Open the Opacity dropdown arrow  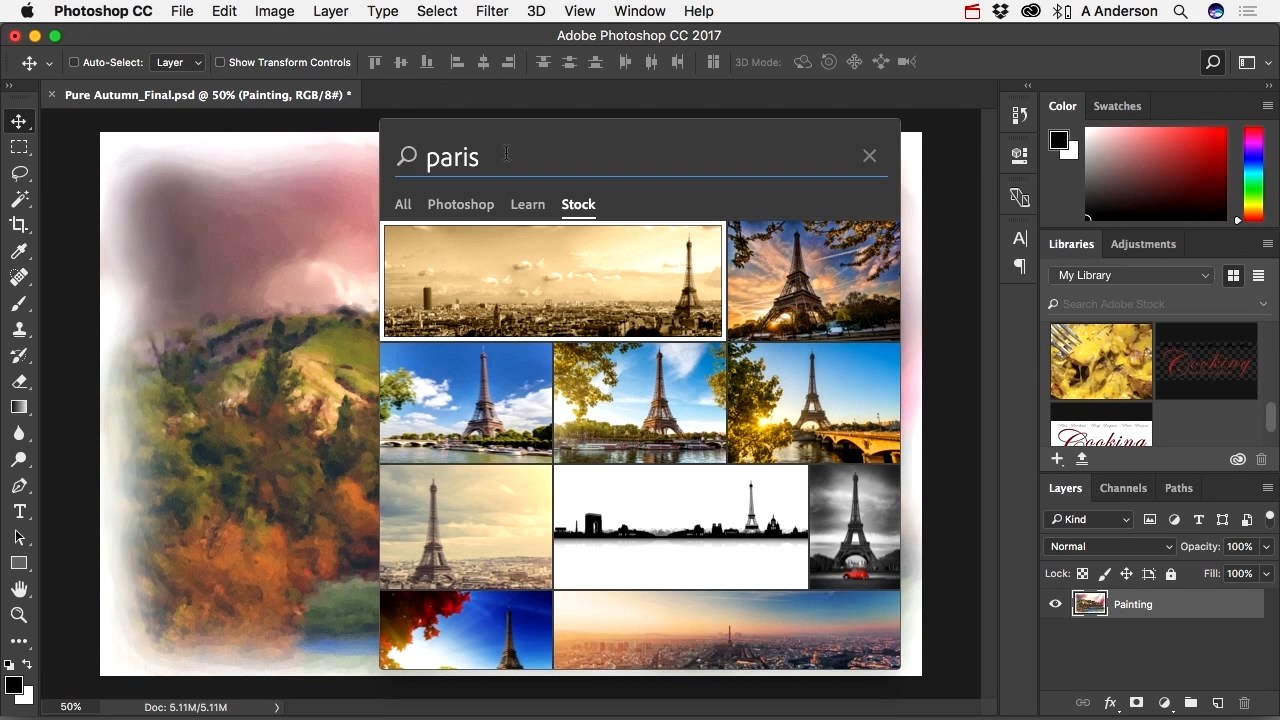click(x=1266, y=547)
